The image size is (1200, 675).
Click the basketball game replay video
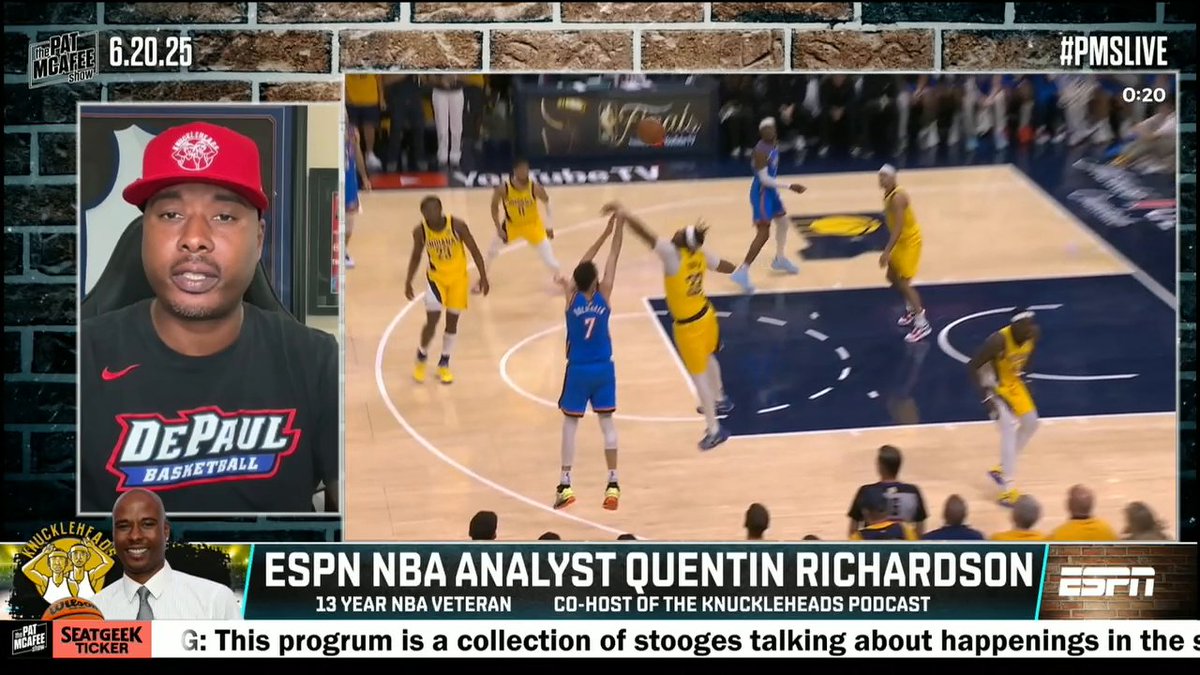761,307
